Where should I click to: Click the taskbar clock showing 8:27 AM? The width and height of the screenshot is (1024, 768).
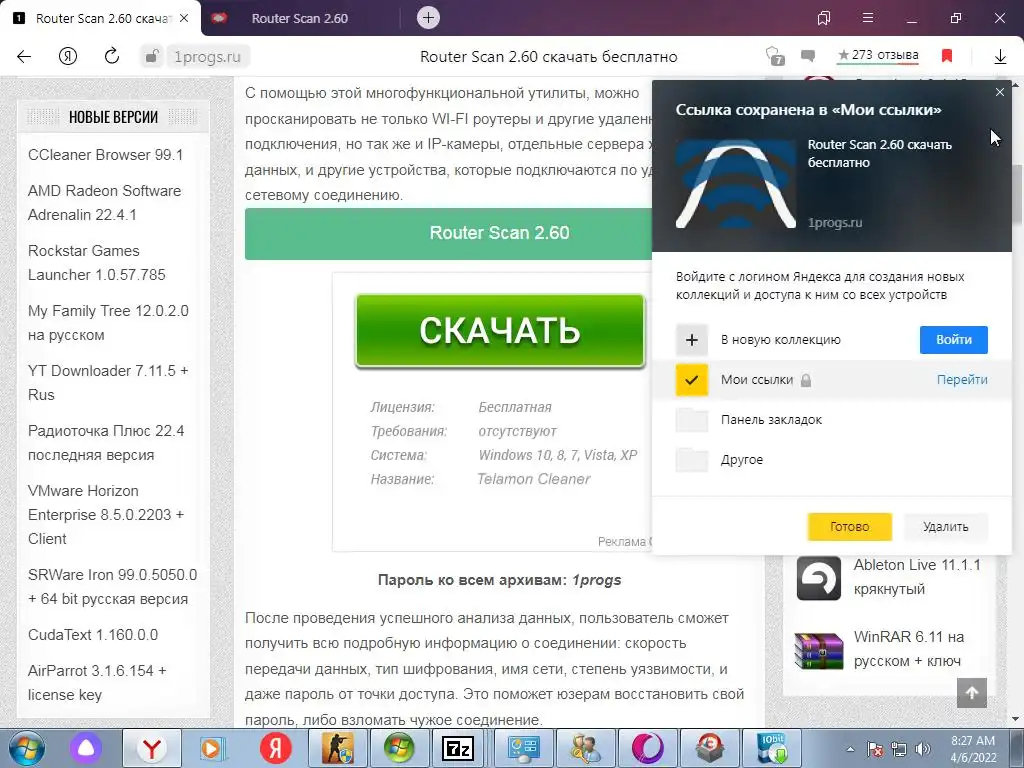click(973, 749)
